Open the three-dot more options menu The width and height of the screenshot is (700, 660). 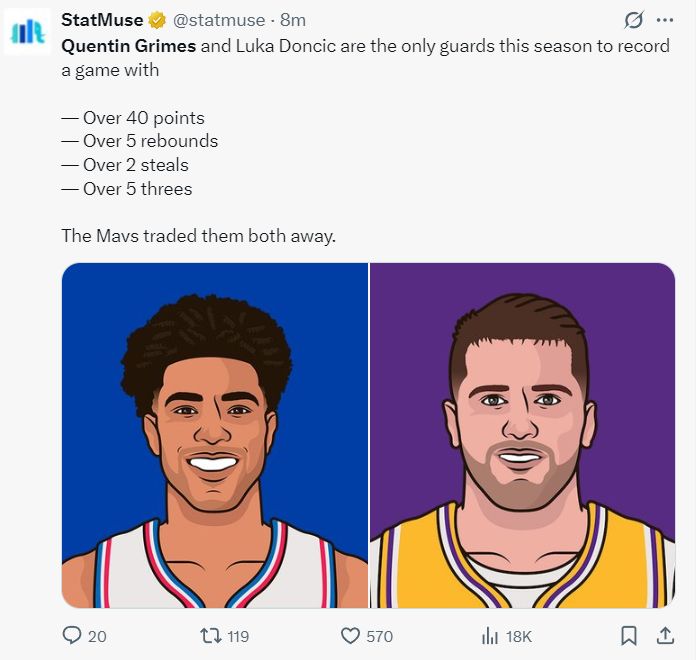664,20
